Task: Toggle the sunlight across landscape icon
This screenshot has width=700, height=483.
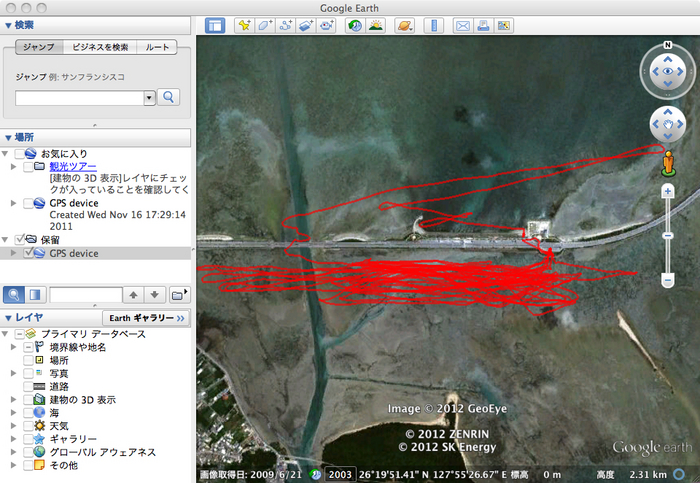Action: pyautogui.click(x=376, y=25)
